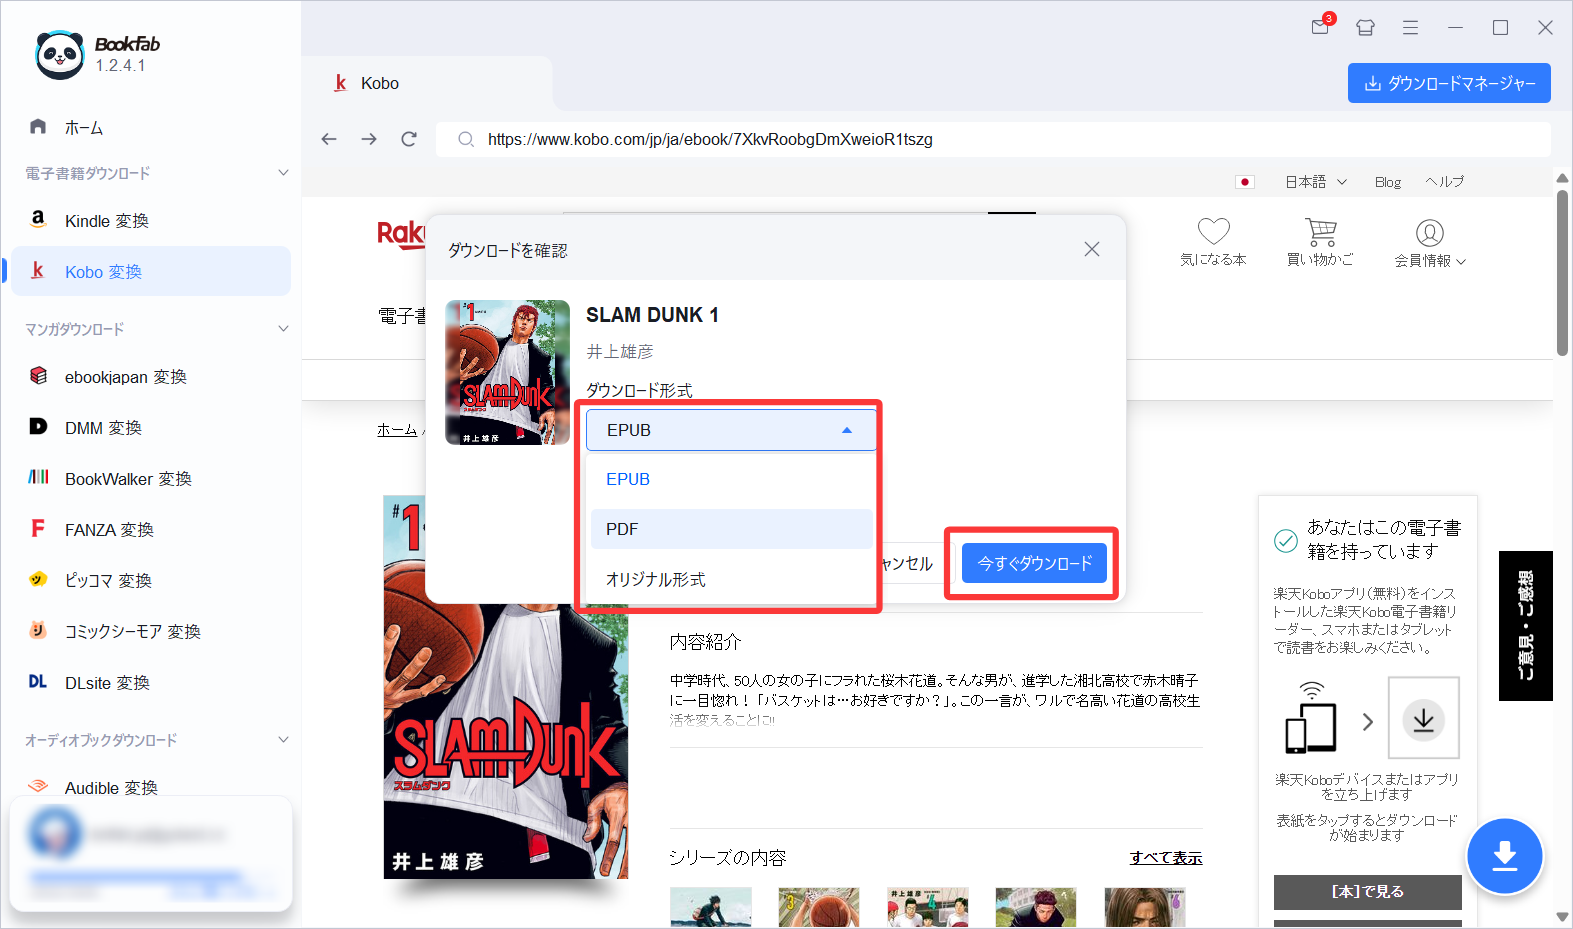Open the ヘルプ link
The width and height of the screenshot is (1573, 929).
(1445, 182)
